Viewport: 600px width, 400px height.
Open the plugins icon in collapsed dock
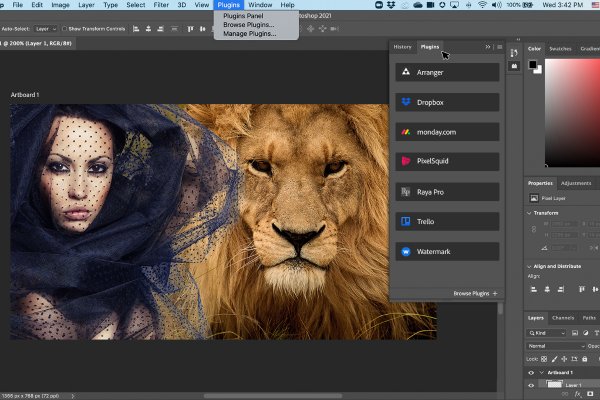coord(514,66)
